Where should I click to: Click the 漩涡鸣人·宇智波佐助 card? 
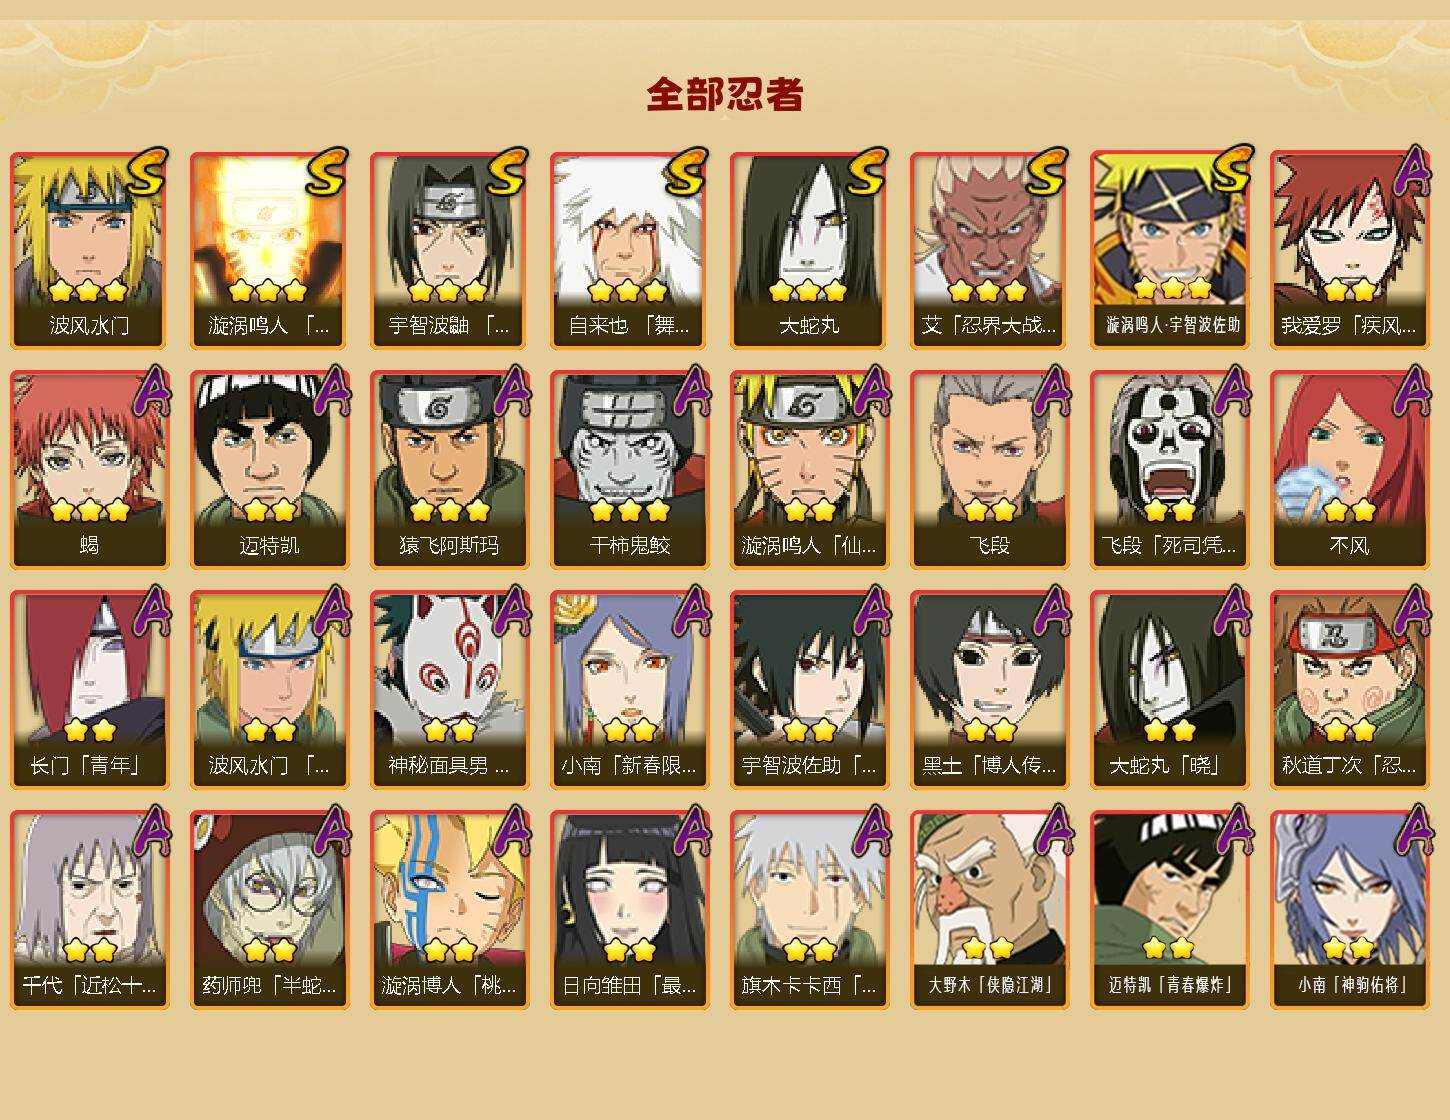(1169, 250)
